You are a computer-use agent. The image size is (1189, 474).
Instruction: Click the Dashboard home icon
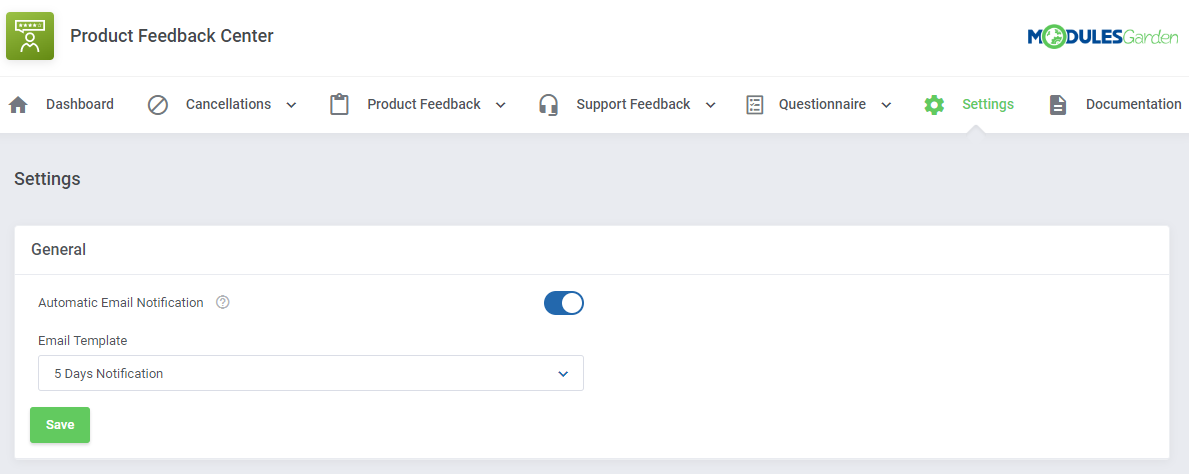tap(18, 105)
